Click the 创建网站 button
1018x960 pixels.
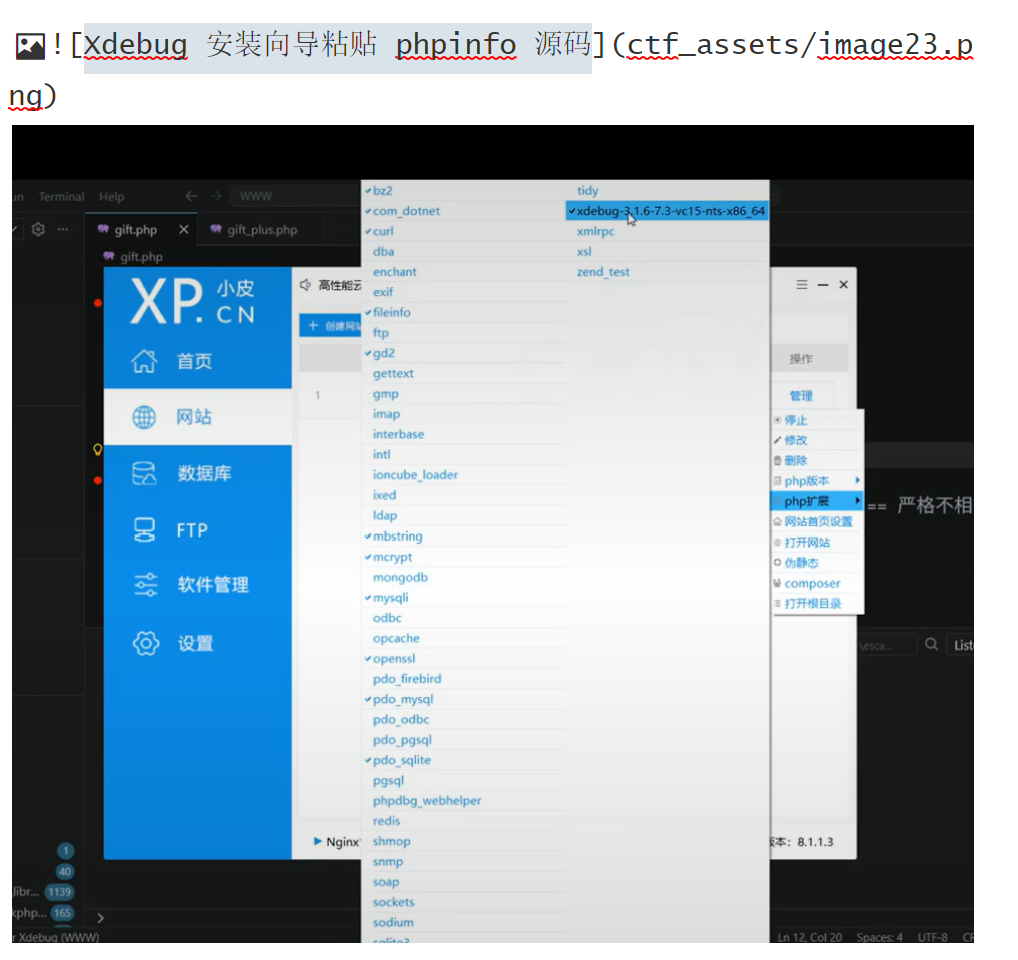(330, 325)
